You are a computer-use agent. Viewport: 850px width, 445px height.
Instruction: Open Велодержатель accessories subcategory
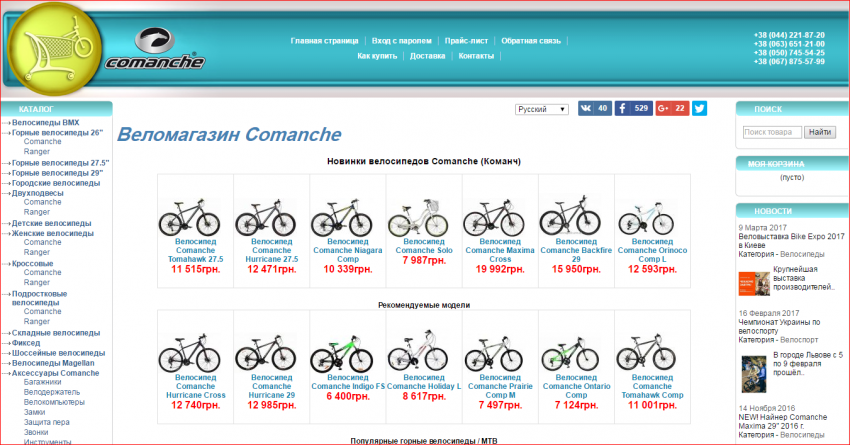coord(51,392)
